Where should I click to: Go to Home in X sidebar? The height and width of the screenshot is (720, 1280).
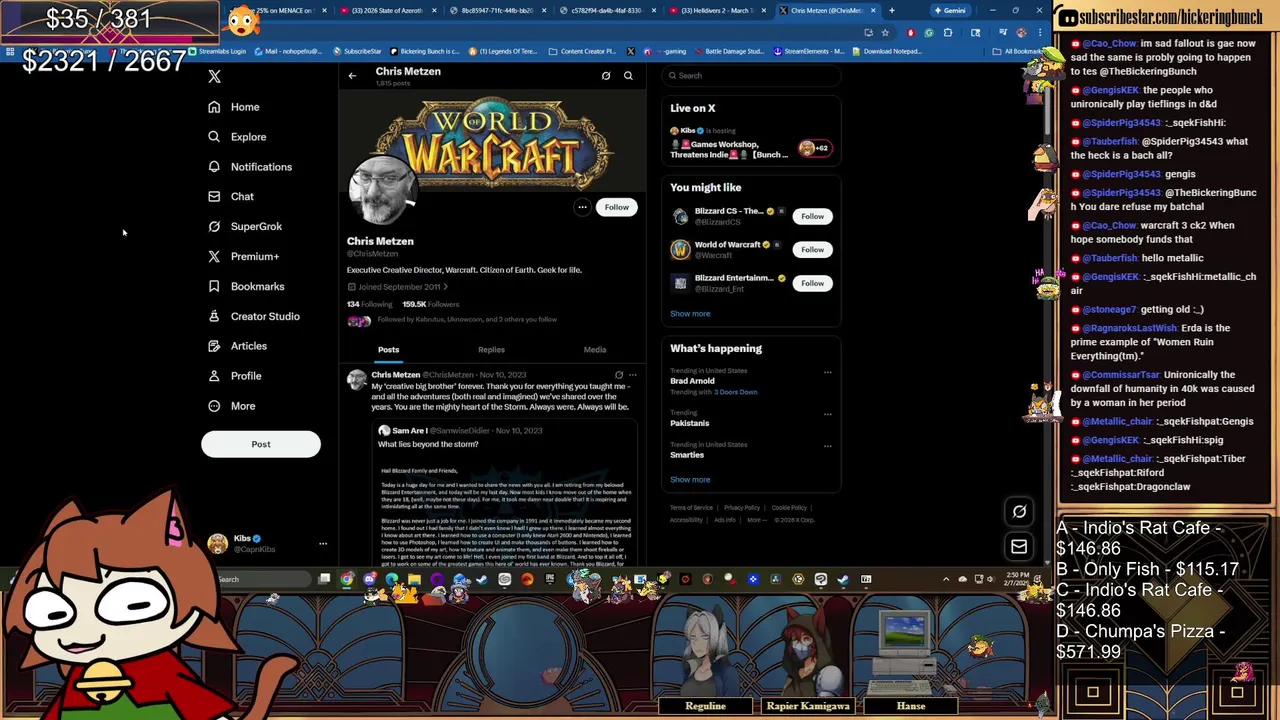point(234,107)
